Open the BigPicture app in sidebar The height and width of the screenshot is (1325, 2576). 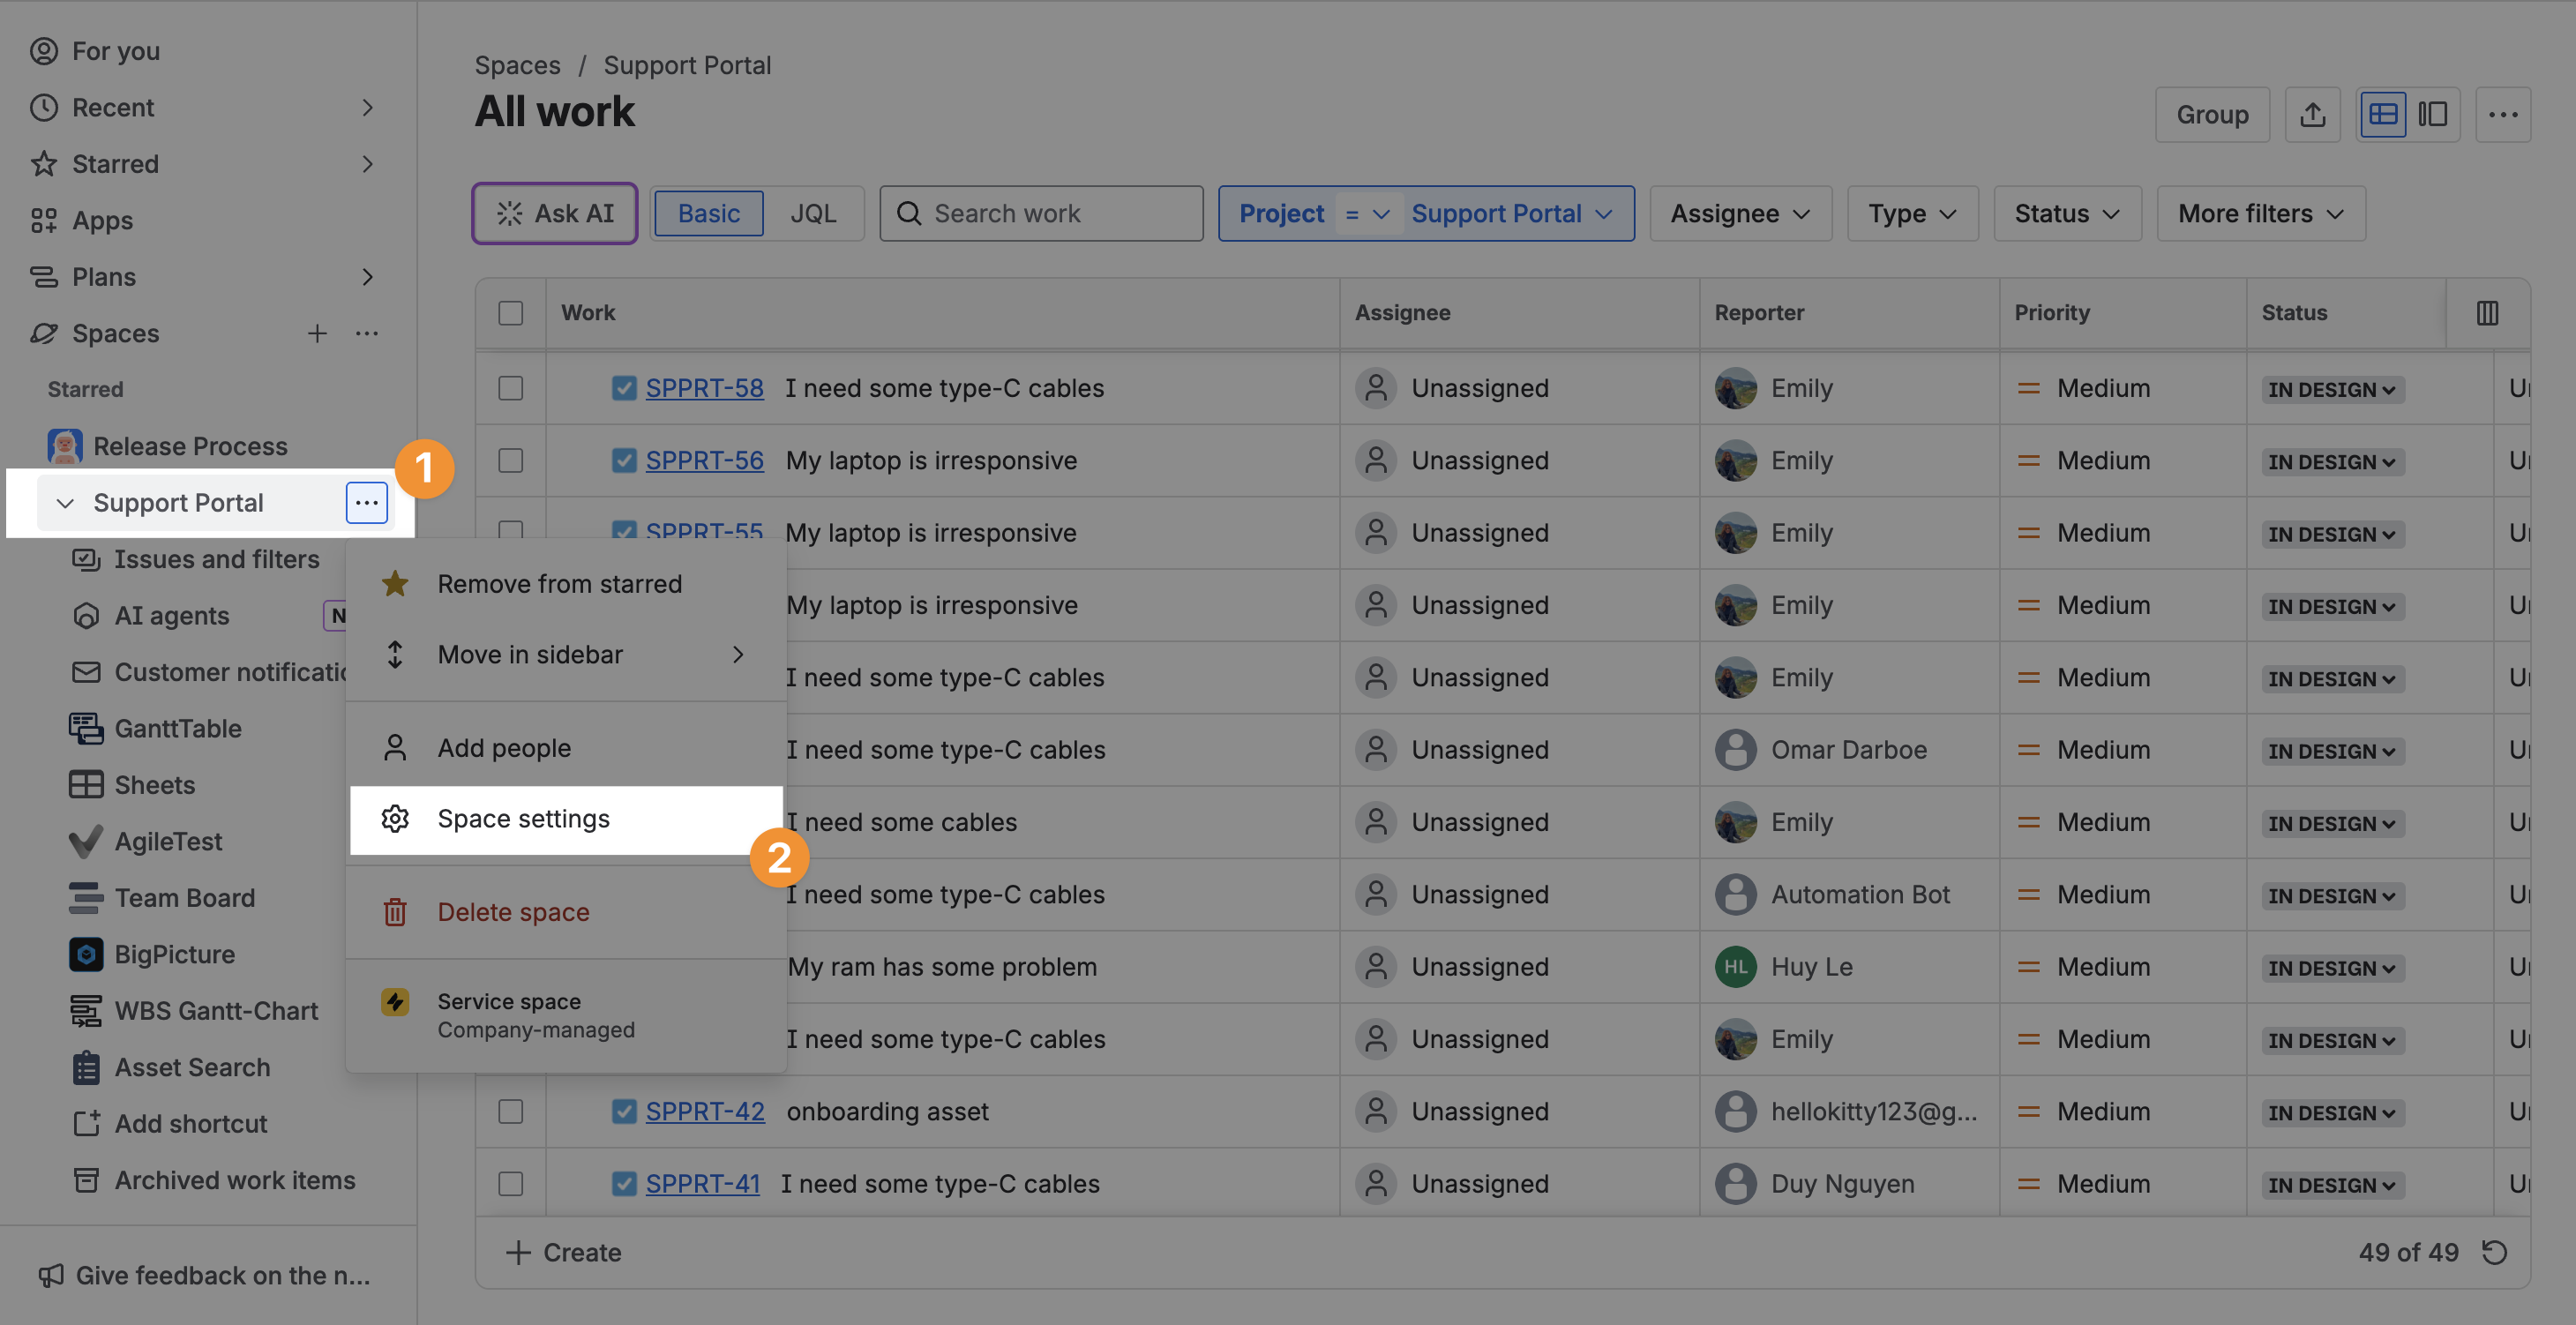(174, 954)
